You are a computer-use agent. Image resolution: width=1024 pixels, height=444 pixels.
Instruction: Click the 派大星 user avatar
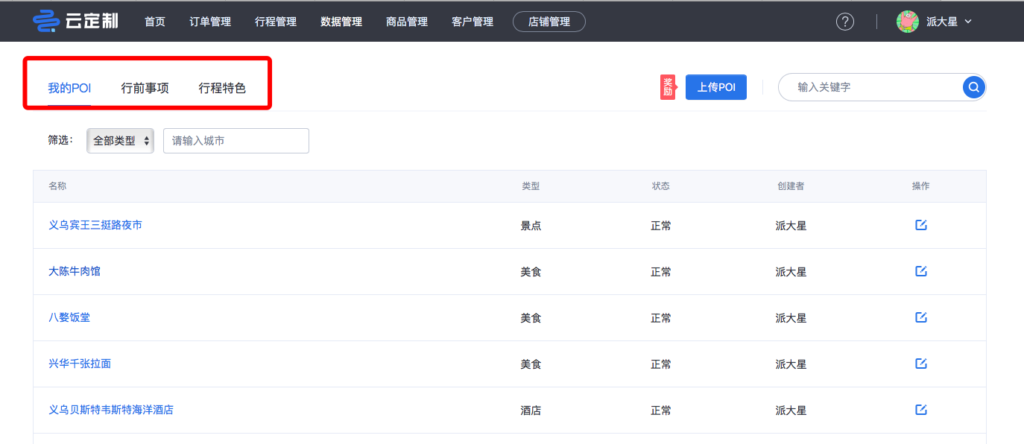tap(908, 22)
